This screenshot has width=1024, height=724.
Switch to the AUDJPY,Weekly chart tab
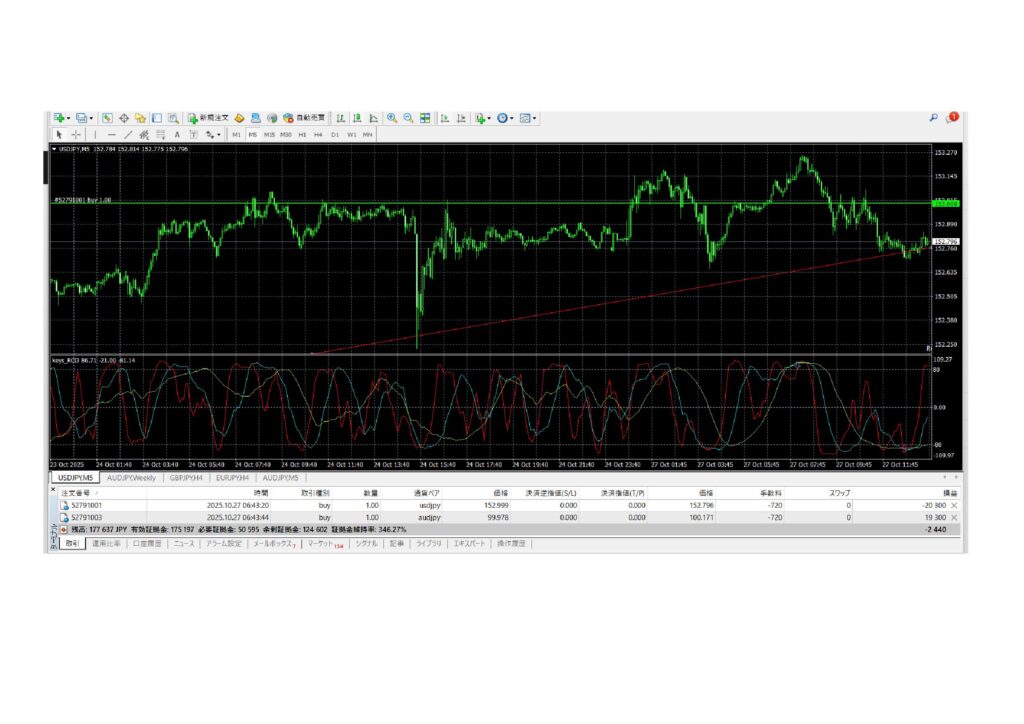coord(133,478)
